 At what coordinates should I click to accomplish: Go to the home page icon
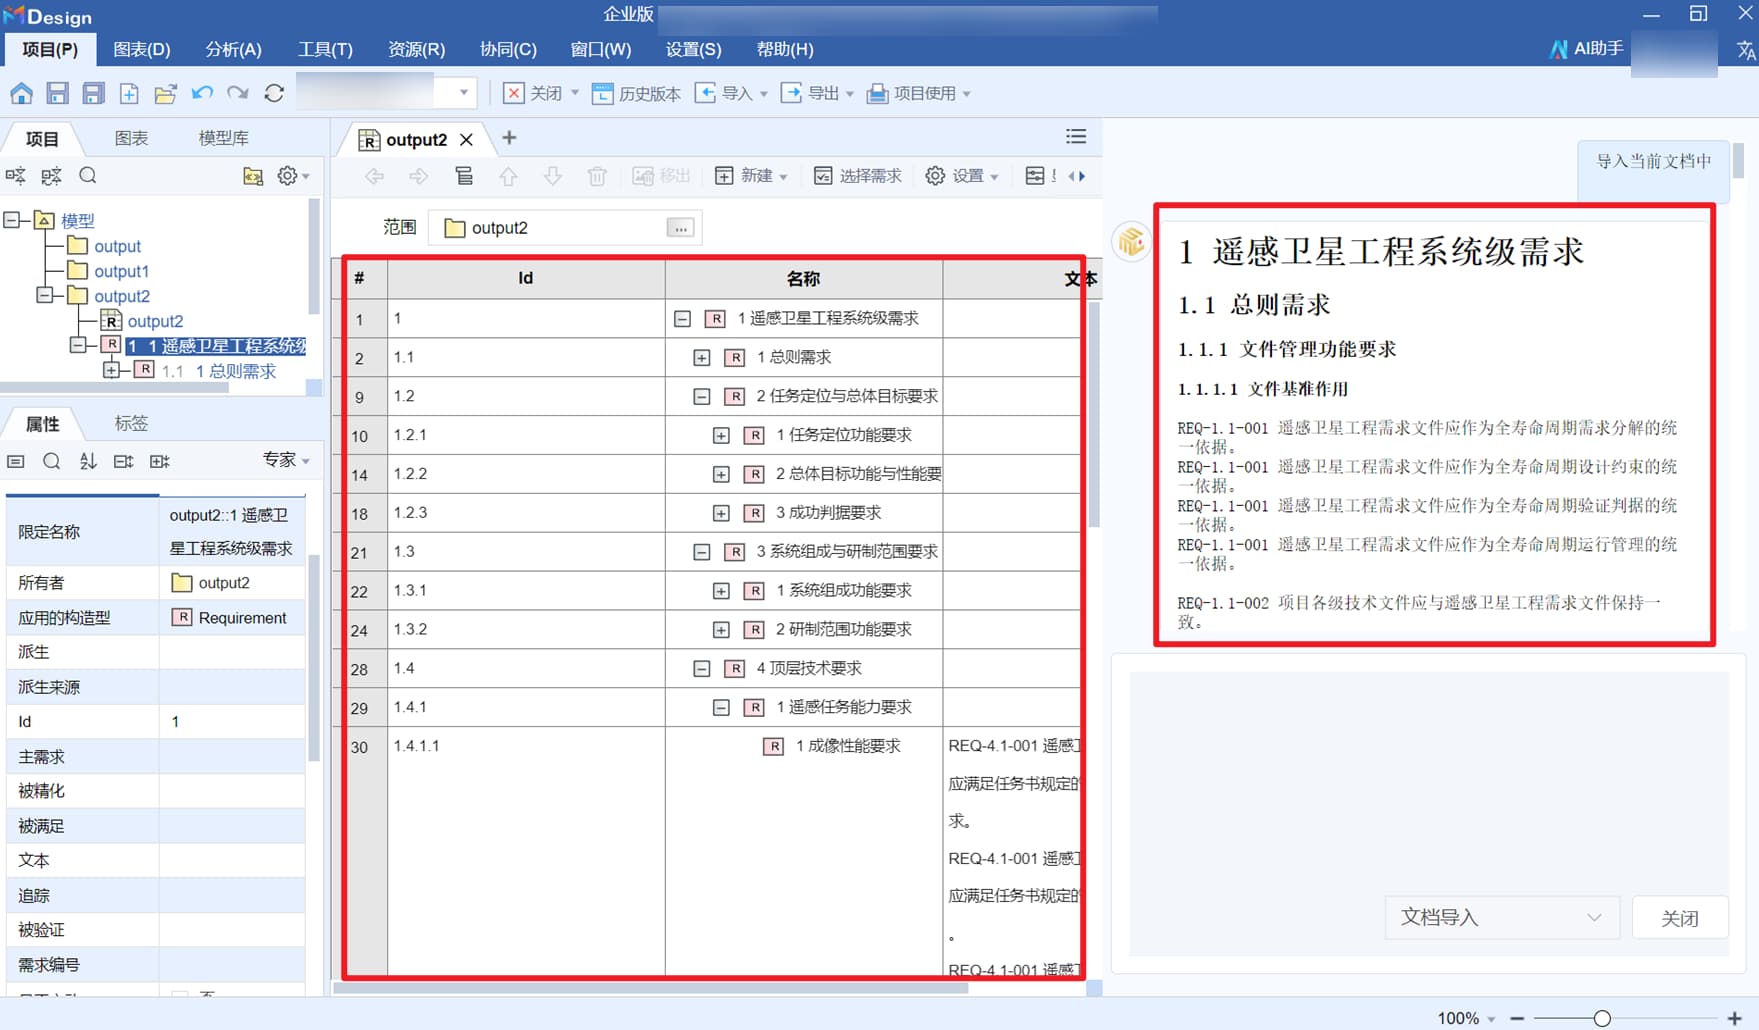point(21,94)
